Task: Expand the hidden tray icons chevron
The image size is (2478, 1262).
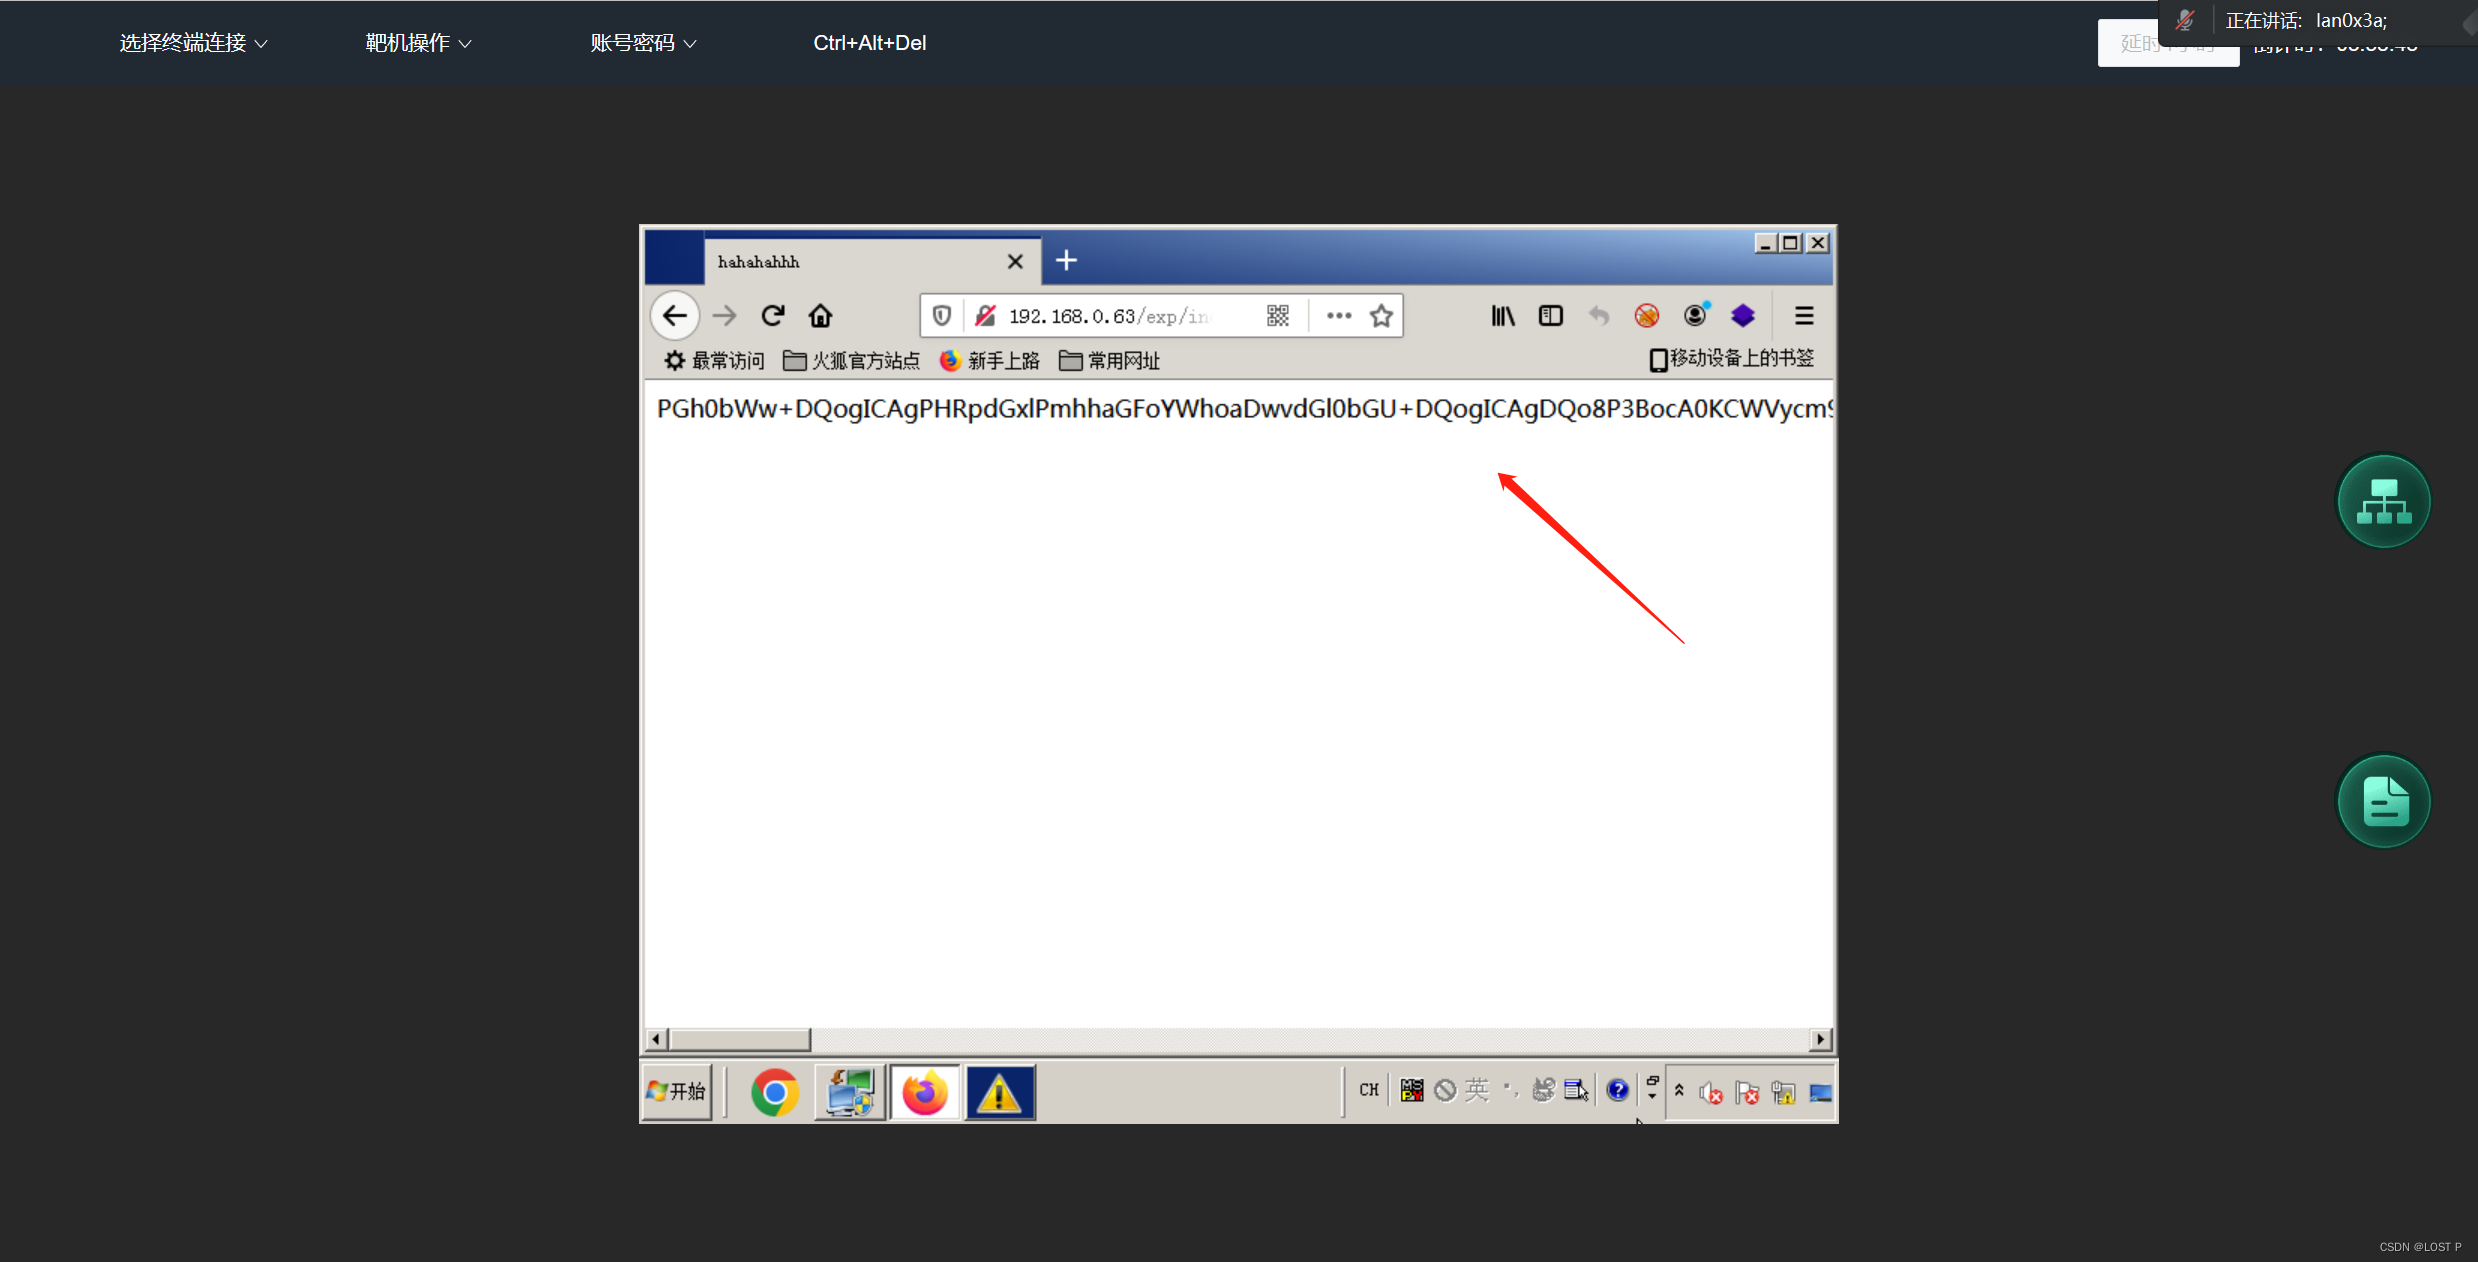Action: point(1679,1090)
